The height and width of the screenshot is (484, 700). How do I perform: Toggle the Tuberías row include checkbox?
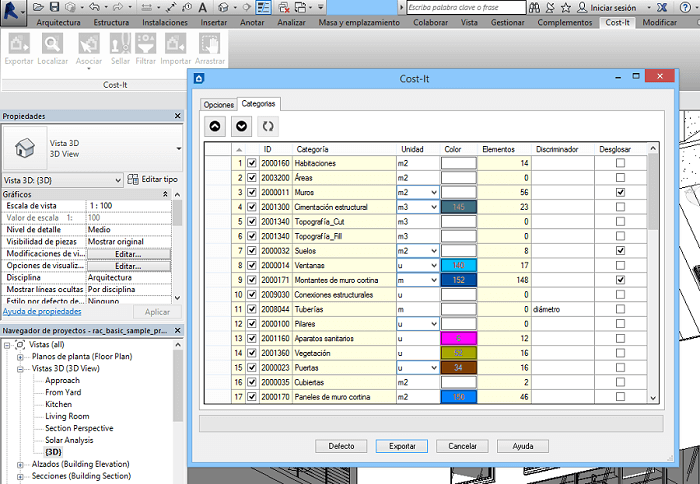pyautogui.click(x=252, y=309)
